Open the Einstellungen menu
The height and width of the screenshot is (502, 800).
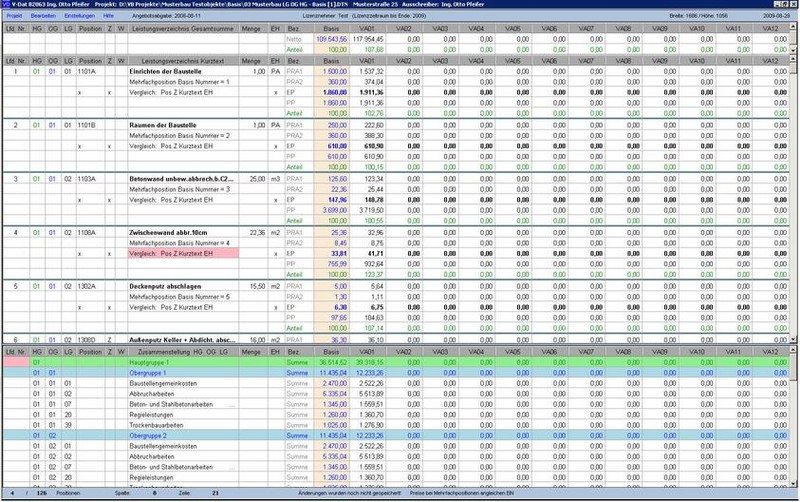(x=80, y=17)
